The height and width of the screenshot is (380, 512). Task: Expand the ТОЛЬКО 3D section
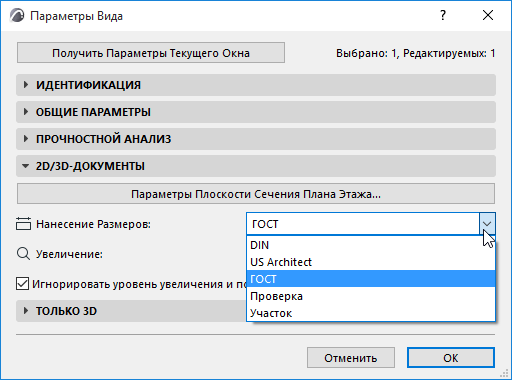[x=132, y=311]
